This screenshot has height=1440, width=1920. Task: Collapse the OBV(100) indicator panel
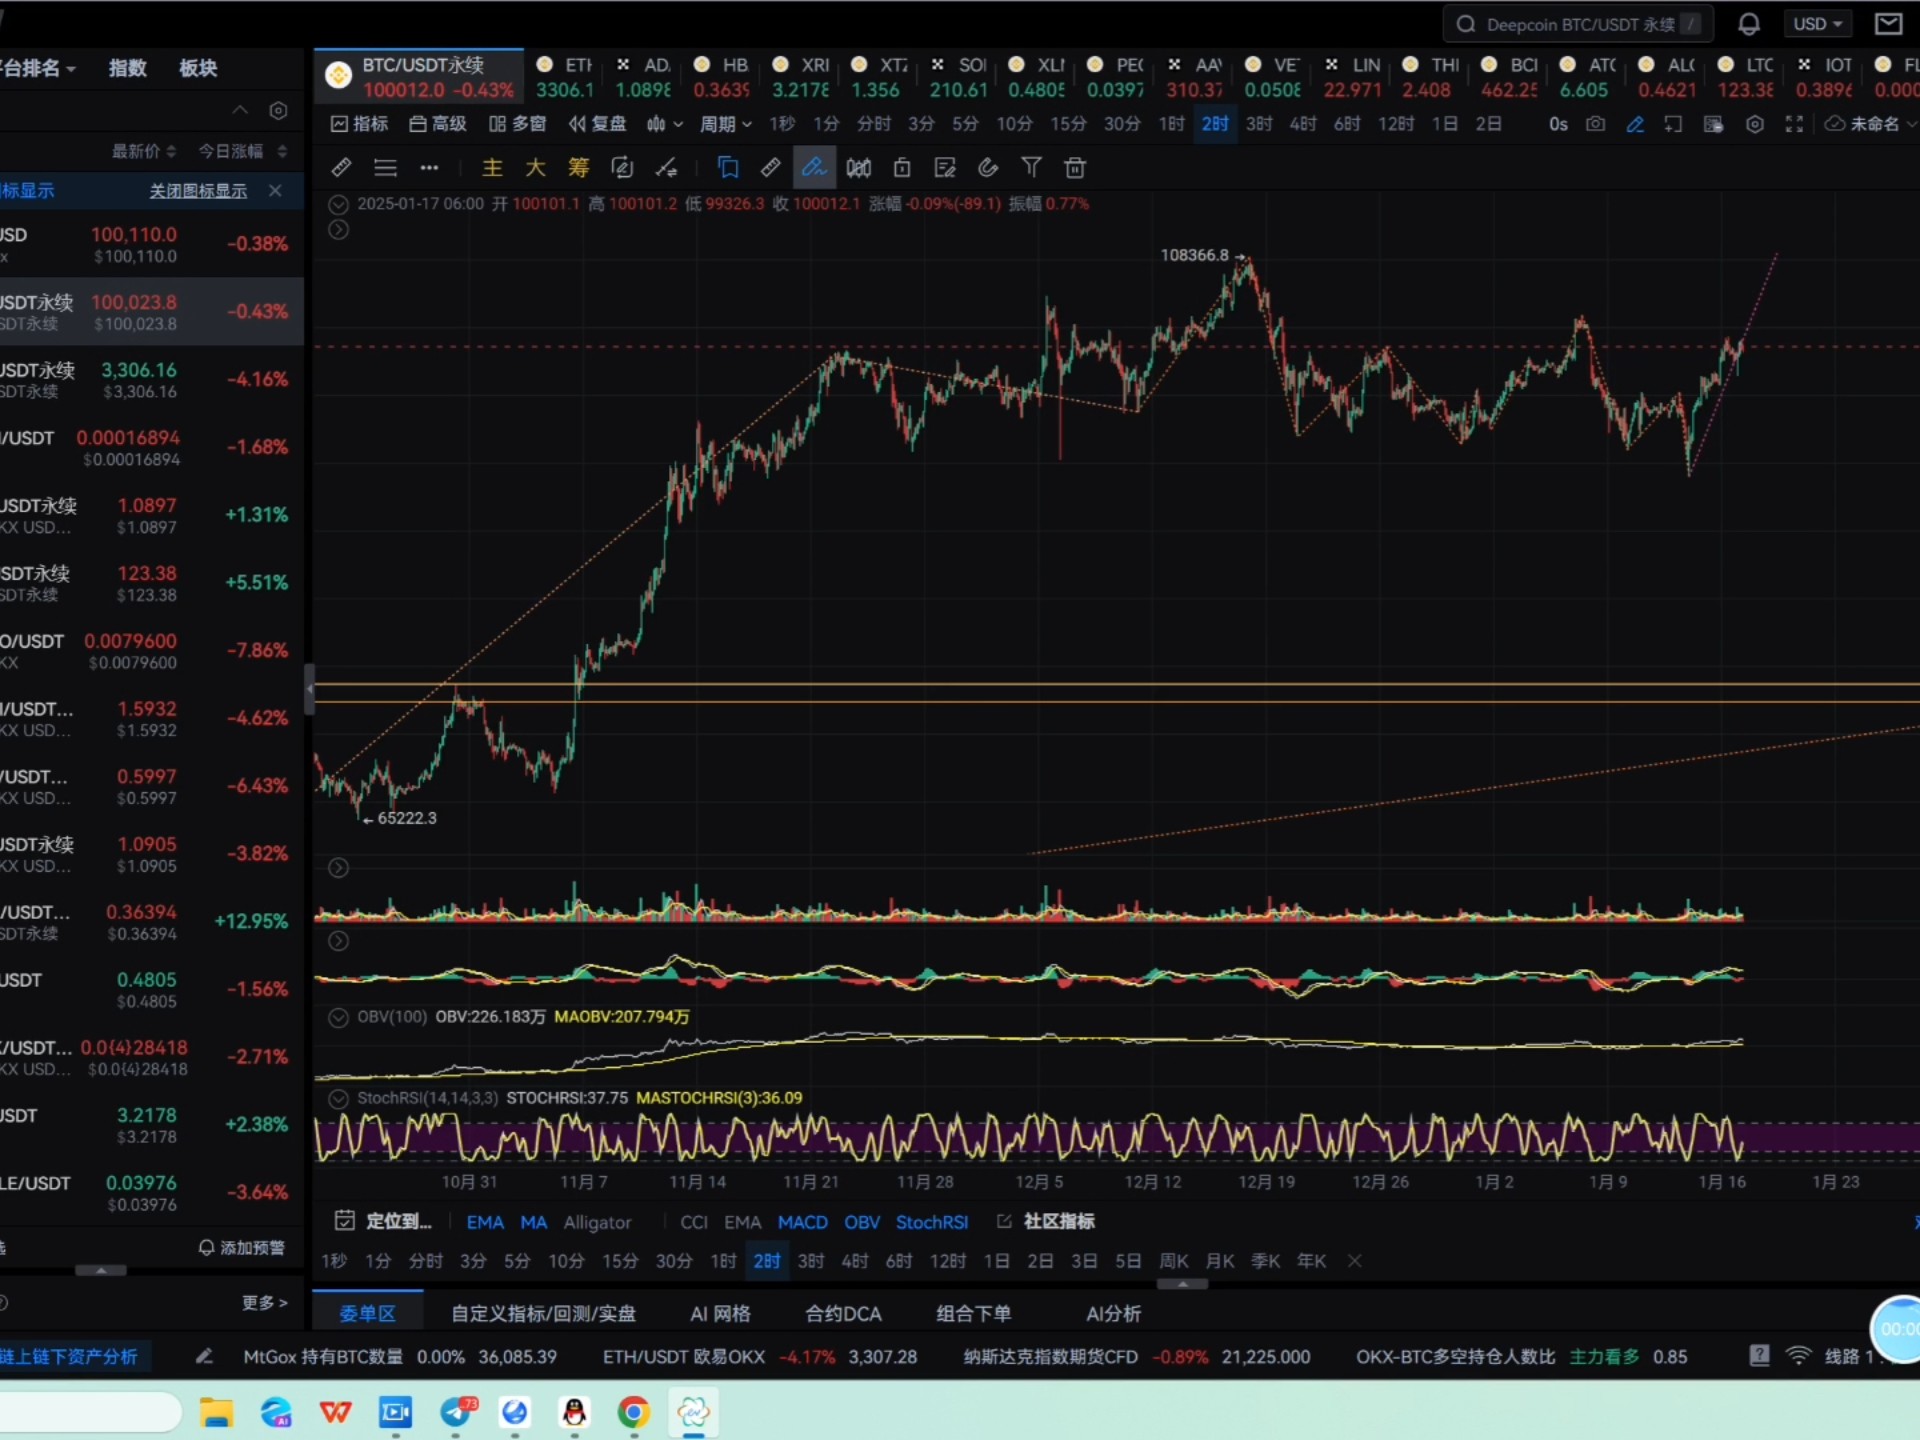[x=339, y=1017]
